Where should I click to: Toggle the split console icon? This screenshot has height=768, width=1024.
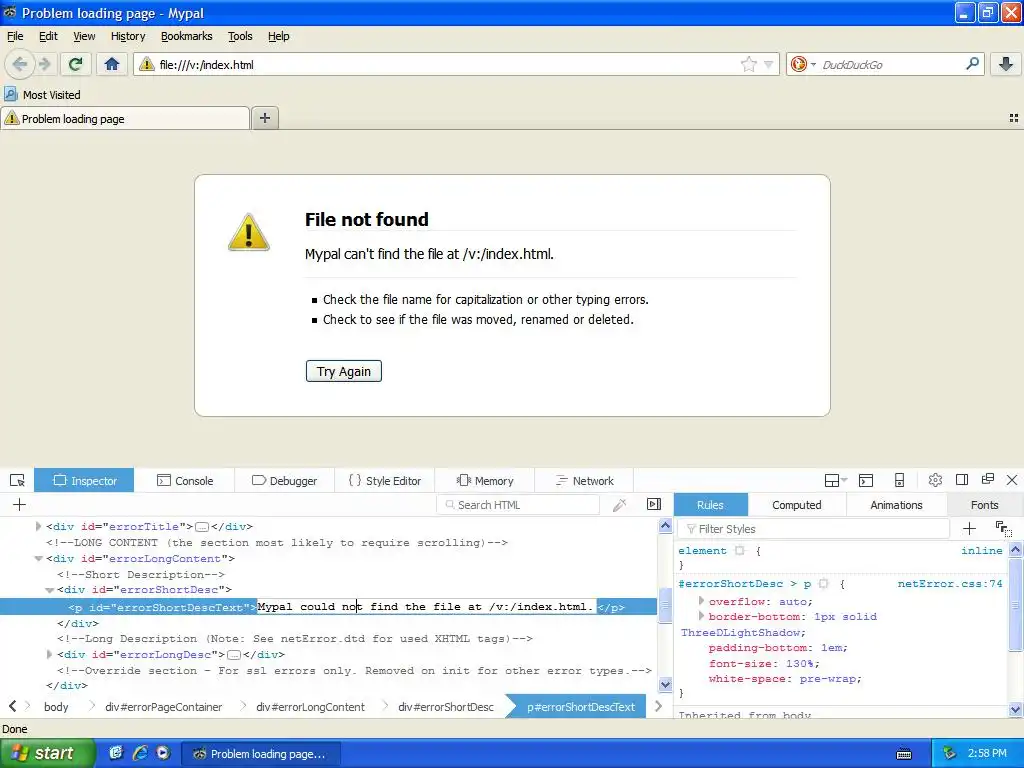pyautogui.click(x=866, y=481)
